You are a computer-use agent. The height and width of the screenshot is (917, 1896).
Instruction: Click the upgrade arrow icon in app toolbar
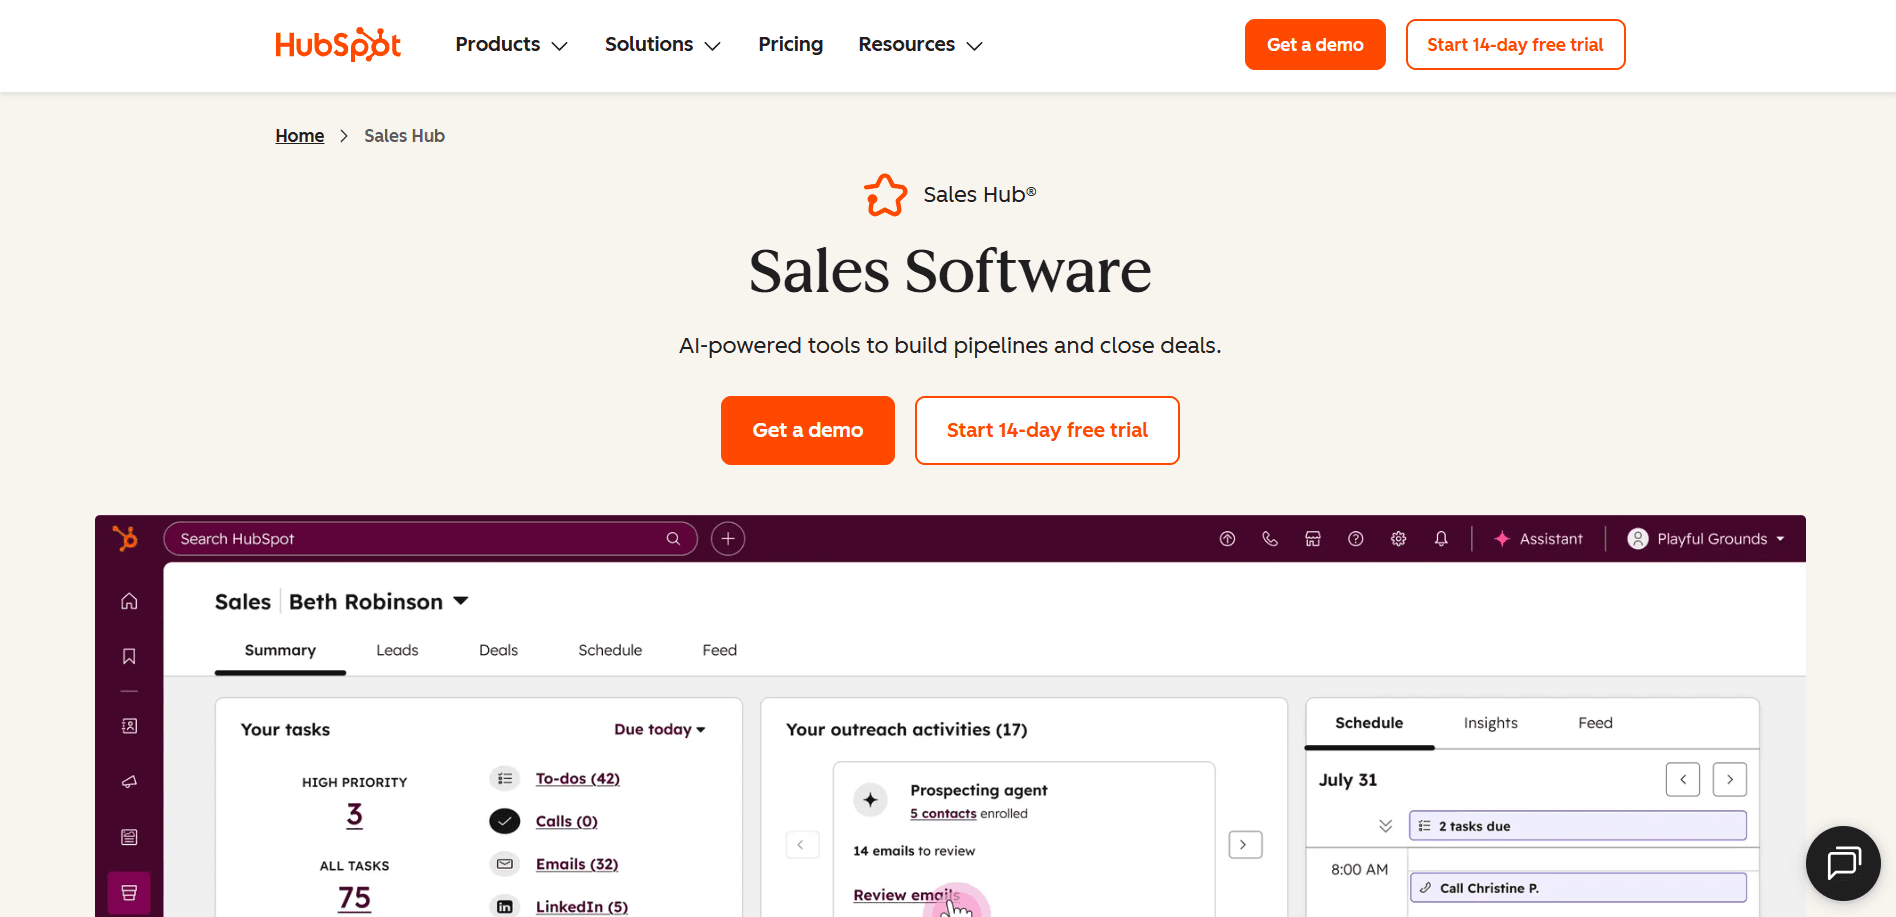tap(1227, 539)
